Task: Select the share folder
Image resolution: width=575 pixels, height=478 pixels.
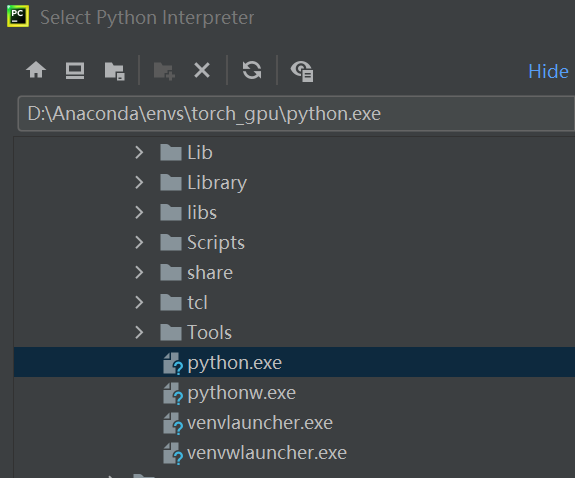Action: pyautogui.click(x=210, y=273)
